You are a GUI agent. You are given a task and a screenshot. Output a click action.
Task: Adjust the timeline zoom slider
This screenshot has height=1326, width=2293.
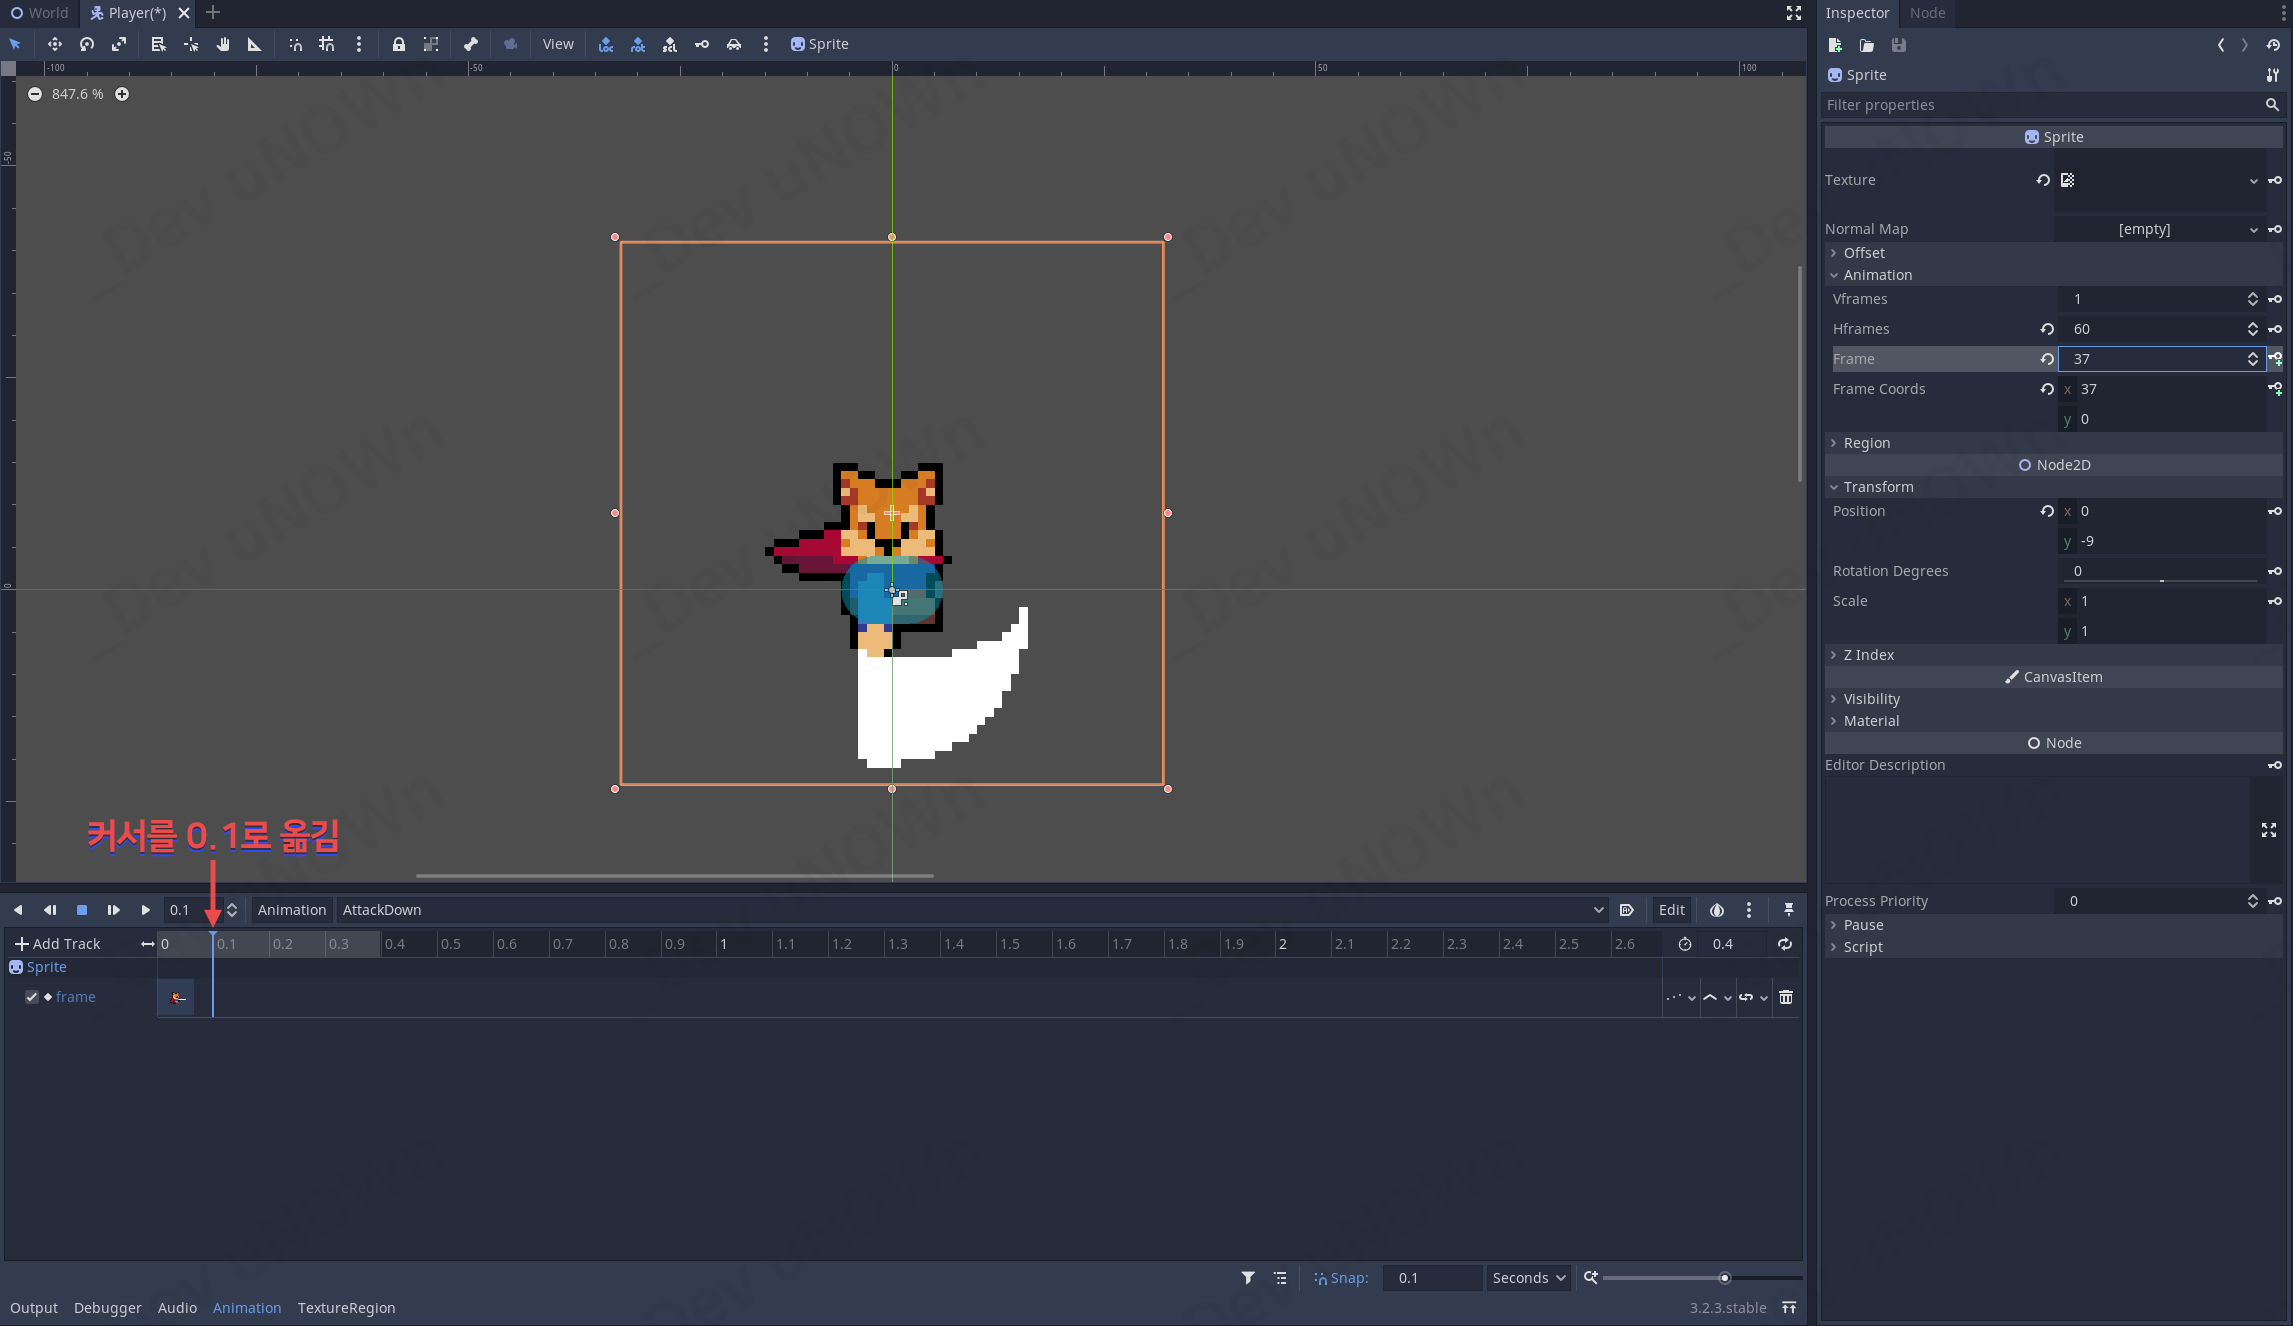click(1724, 1278)
